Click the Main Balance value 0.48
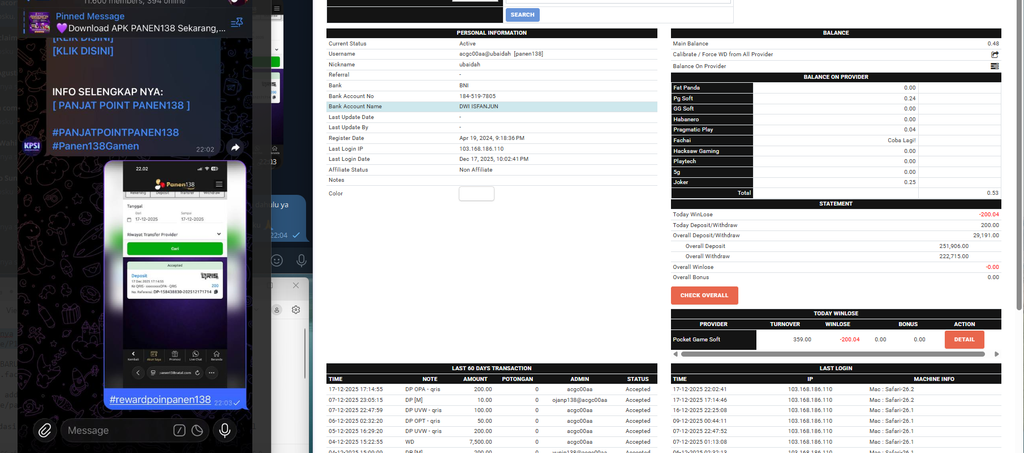The height and width of the screenshot is (453, 1024). click(x=993, y=44)
